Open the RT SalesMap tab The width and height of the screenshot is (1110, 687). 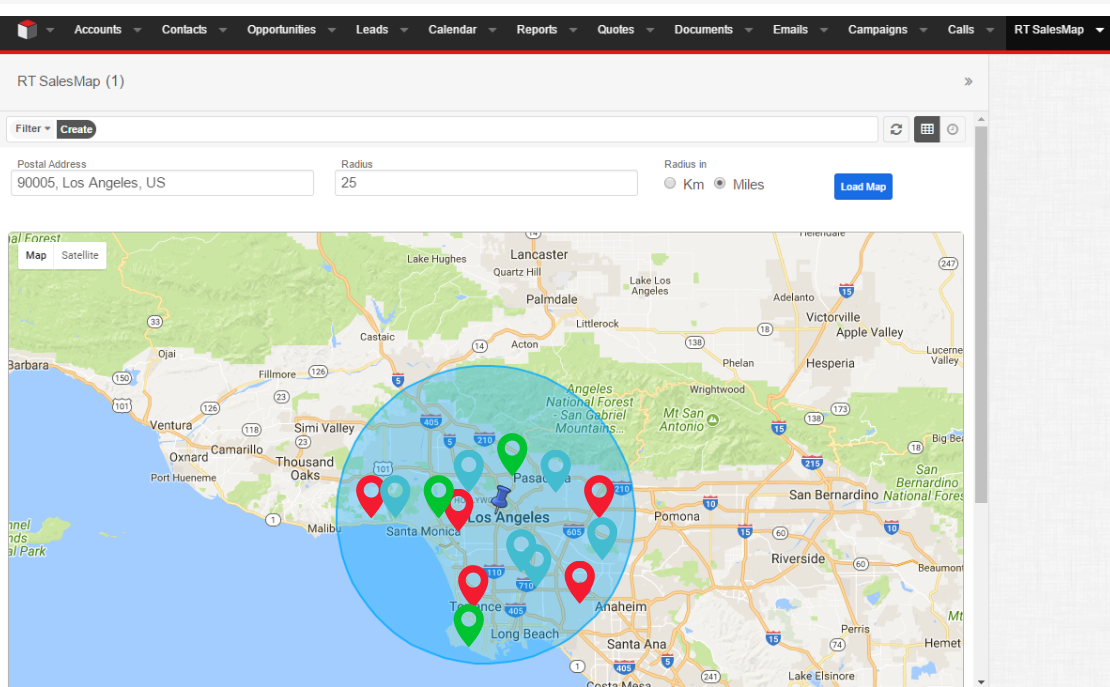pyautogui.click(x=1048, y=30)
